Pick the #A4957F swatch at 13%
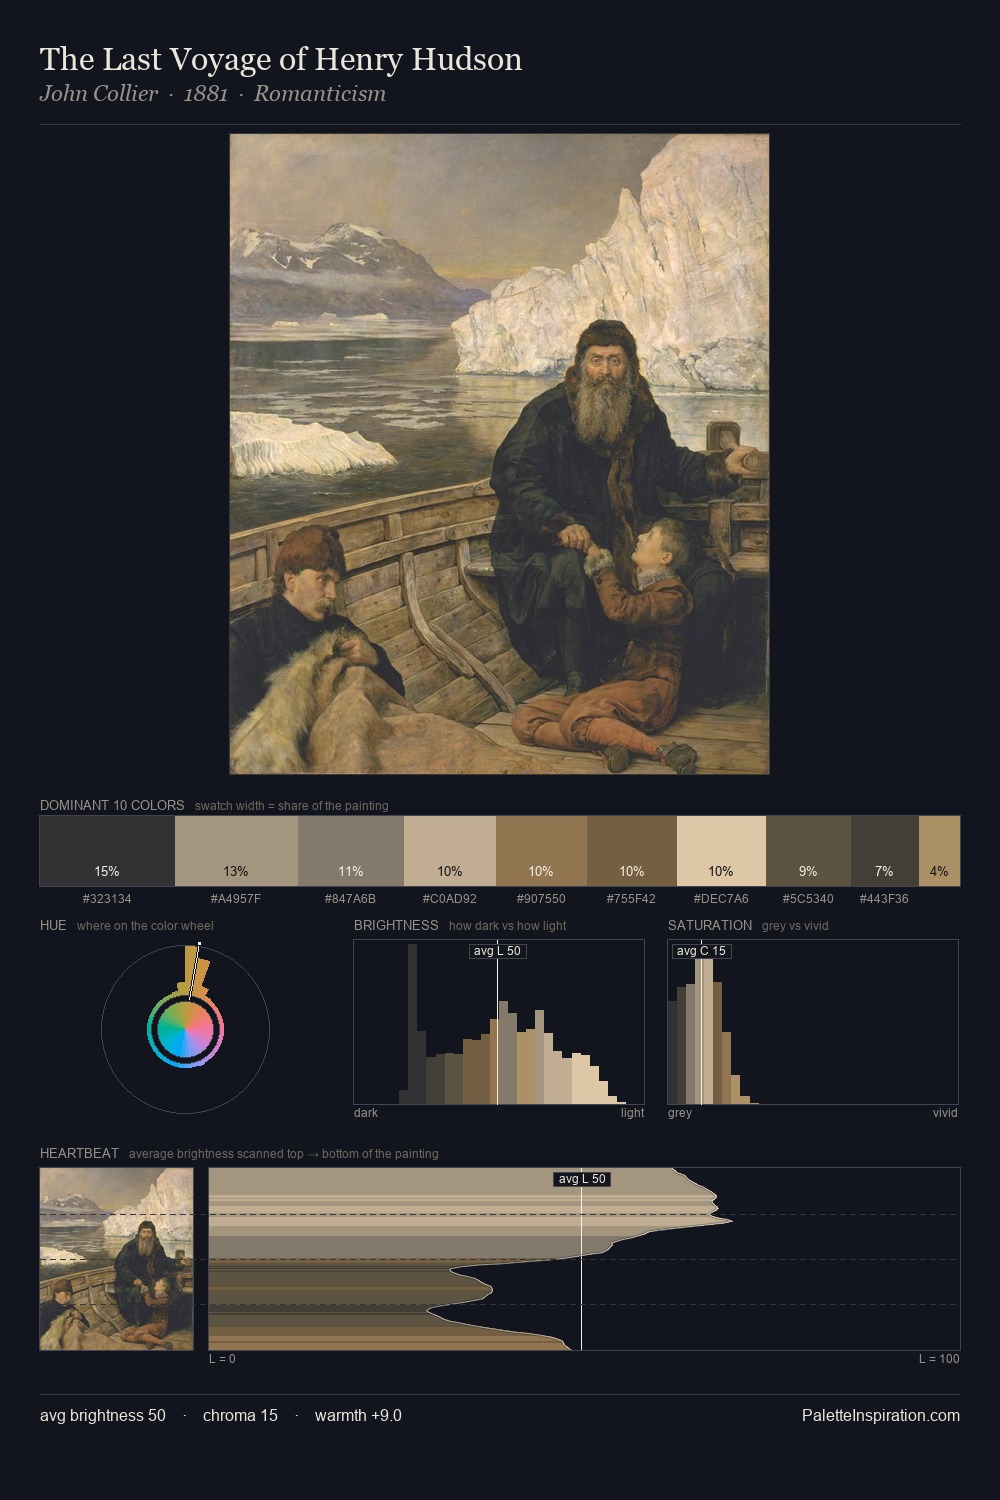Image resolution: width=1000 pixels, height=1500 pixels. (236, 851)
